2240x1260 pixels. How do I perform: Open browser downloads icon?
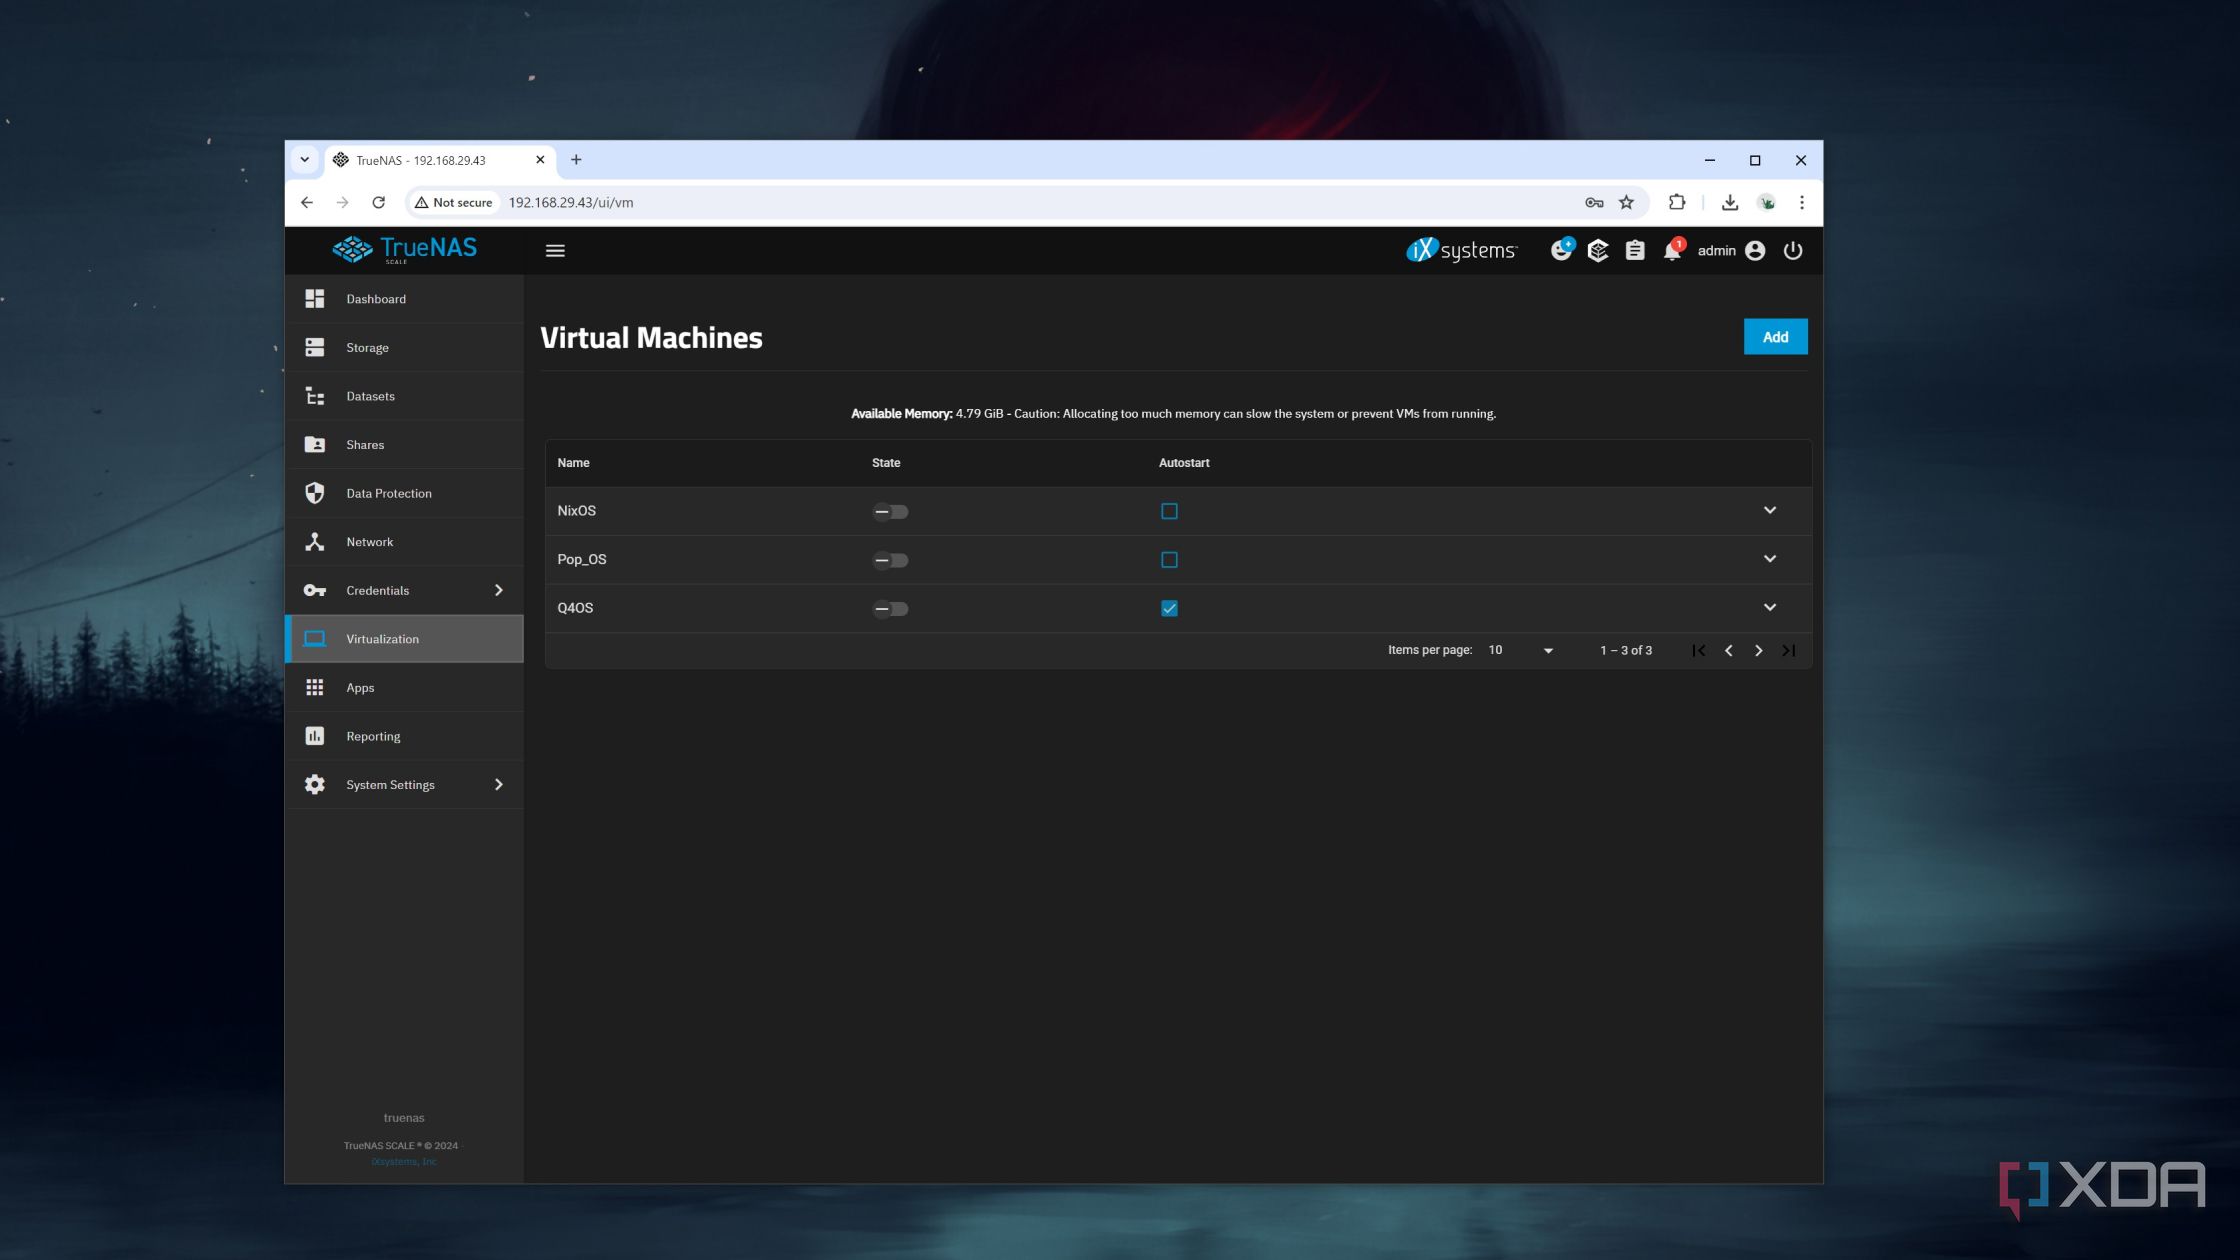tap(1729, 202)
